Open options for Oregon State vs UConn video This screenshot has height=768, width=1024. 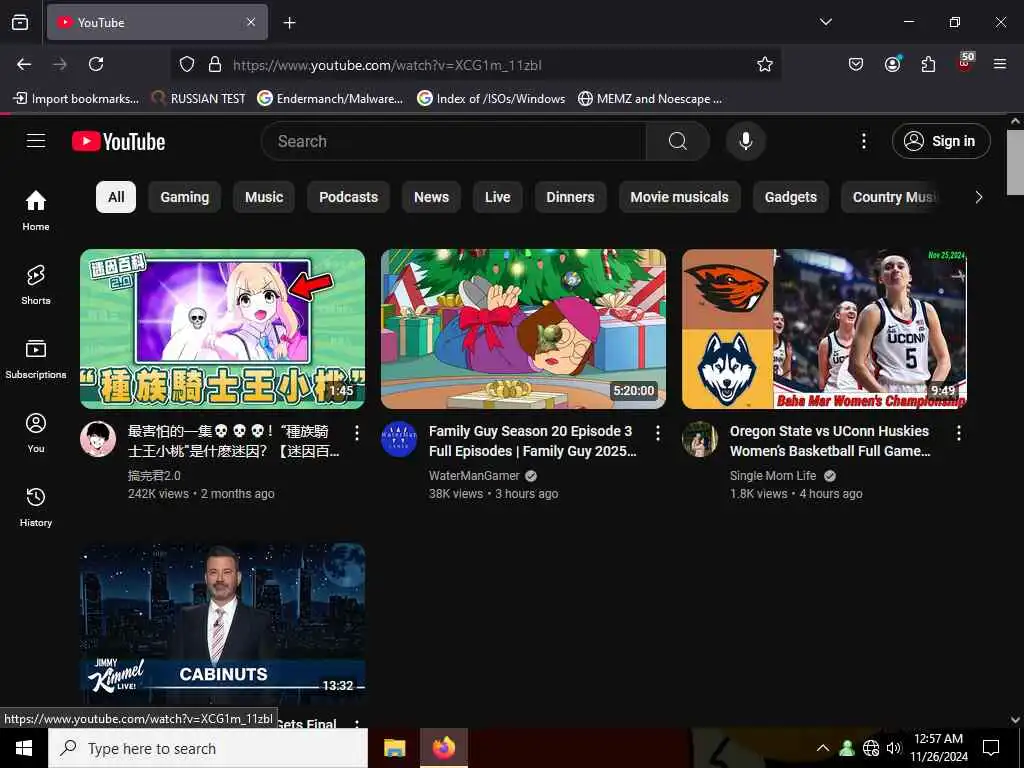[959, 432]
